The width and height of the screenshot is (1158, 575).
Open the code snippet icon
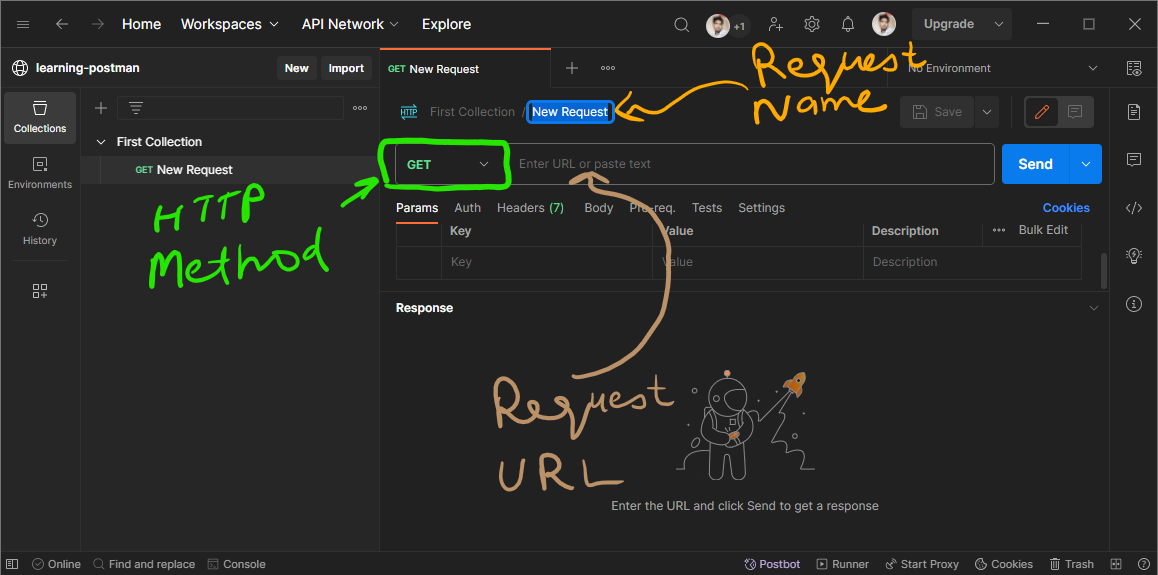click(x=1134, y=207)
